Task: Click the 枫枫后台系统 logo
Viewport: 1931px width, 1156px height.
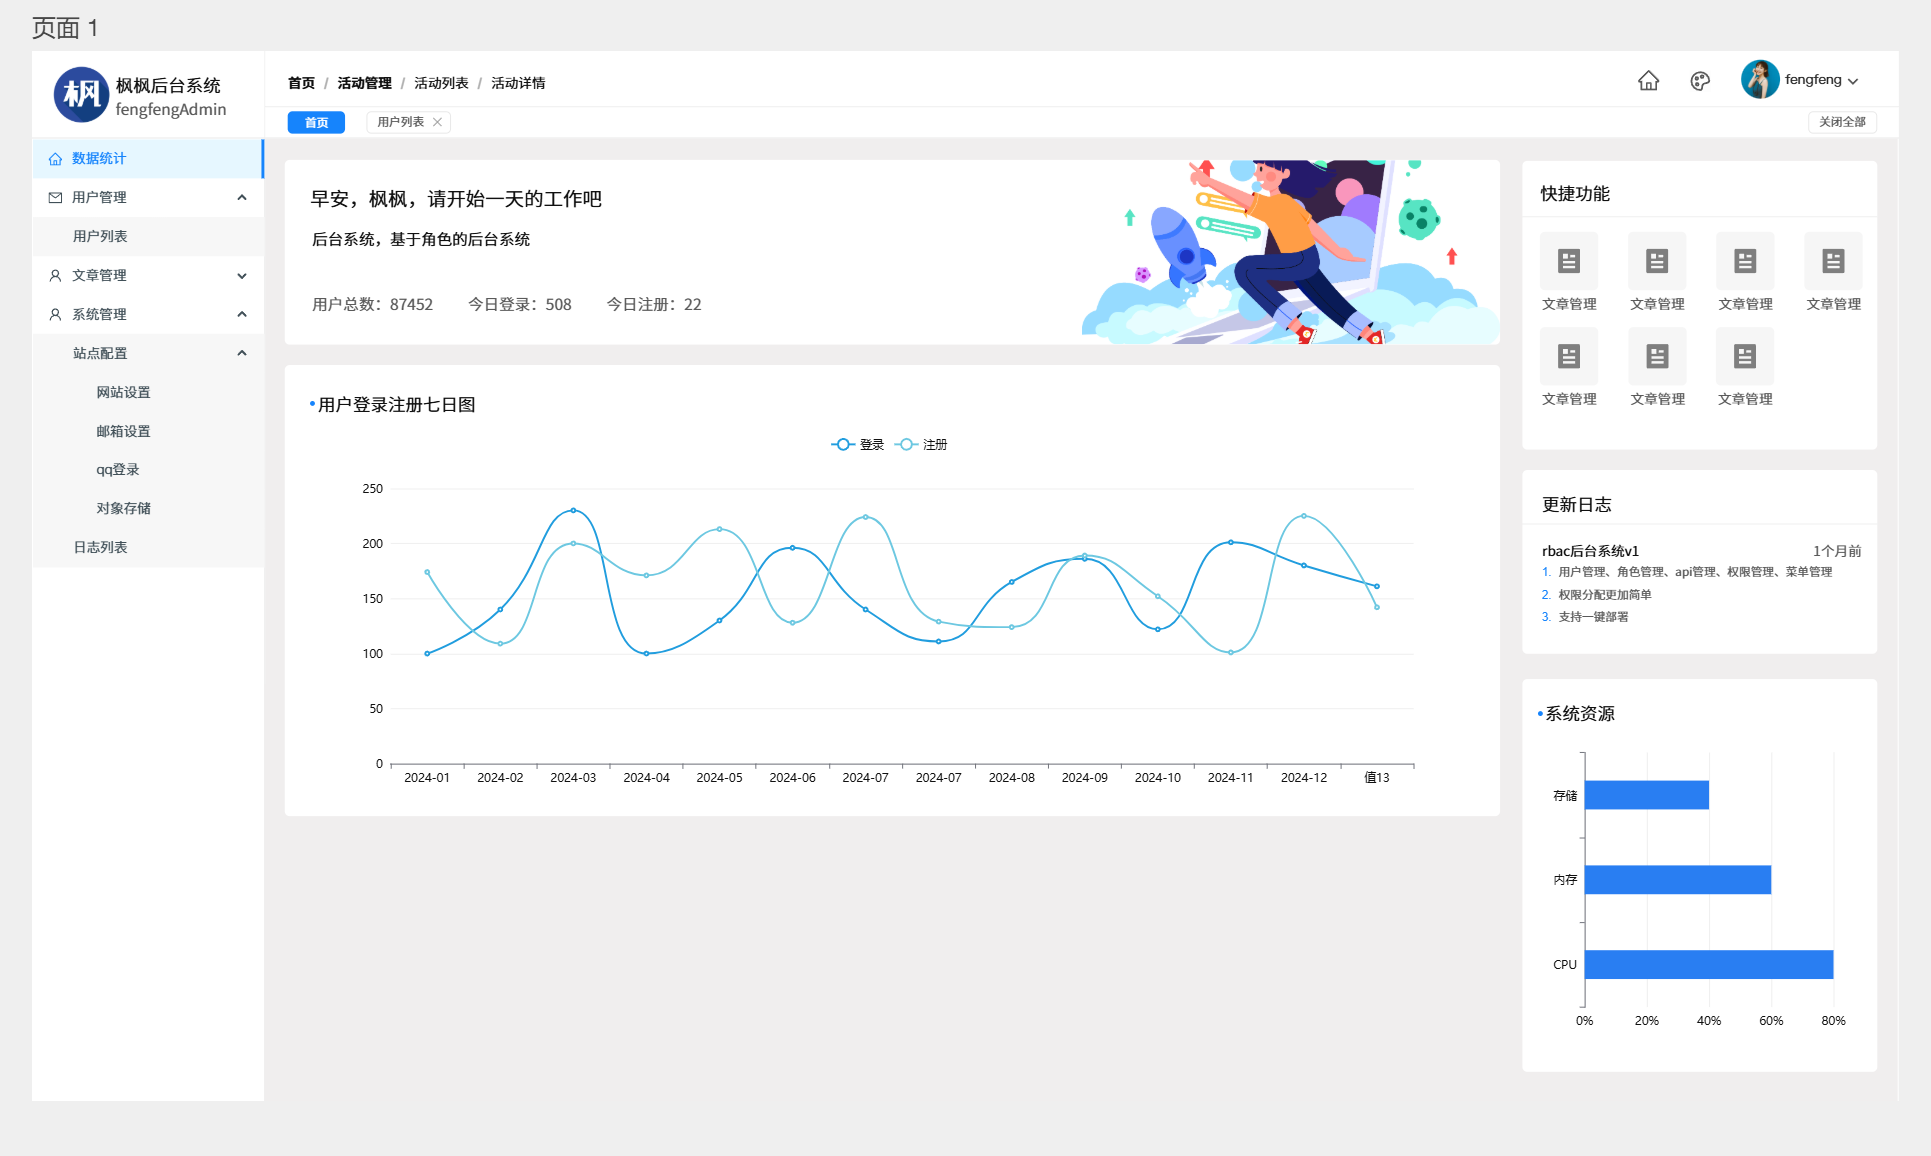Action: [x=81, y=95]
